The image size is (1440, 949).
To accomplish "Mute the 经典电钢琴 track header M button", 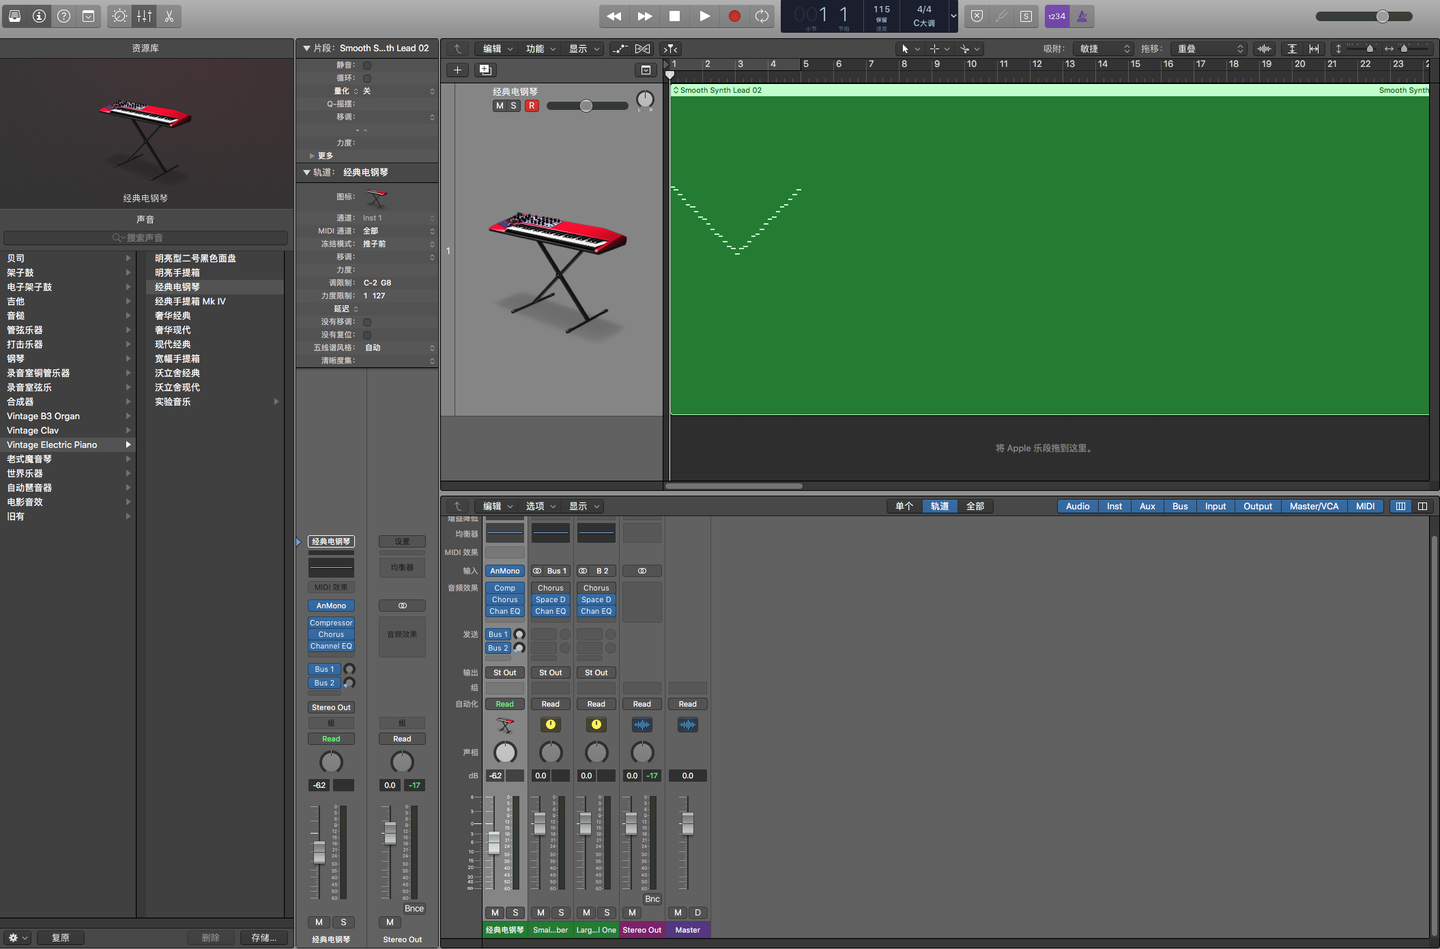I will click(x=500, y=106).
